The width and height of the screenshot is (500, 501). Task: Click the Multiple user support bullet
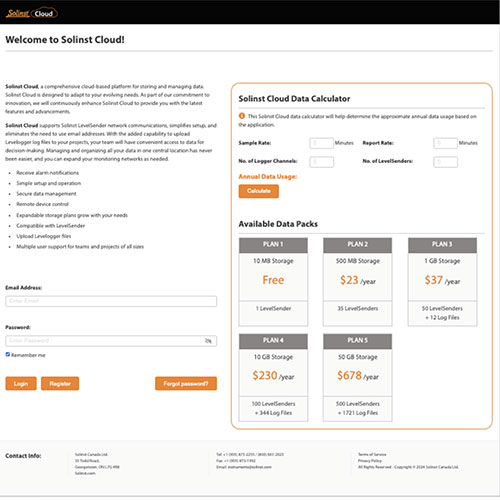point(80,247)
